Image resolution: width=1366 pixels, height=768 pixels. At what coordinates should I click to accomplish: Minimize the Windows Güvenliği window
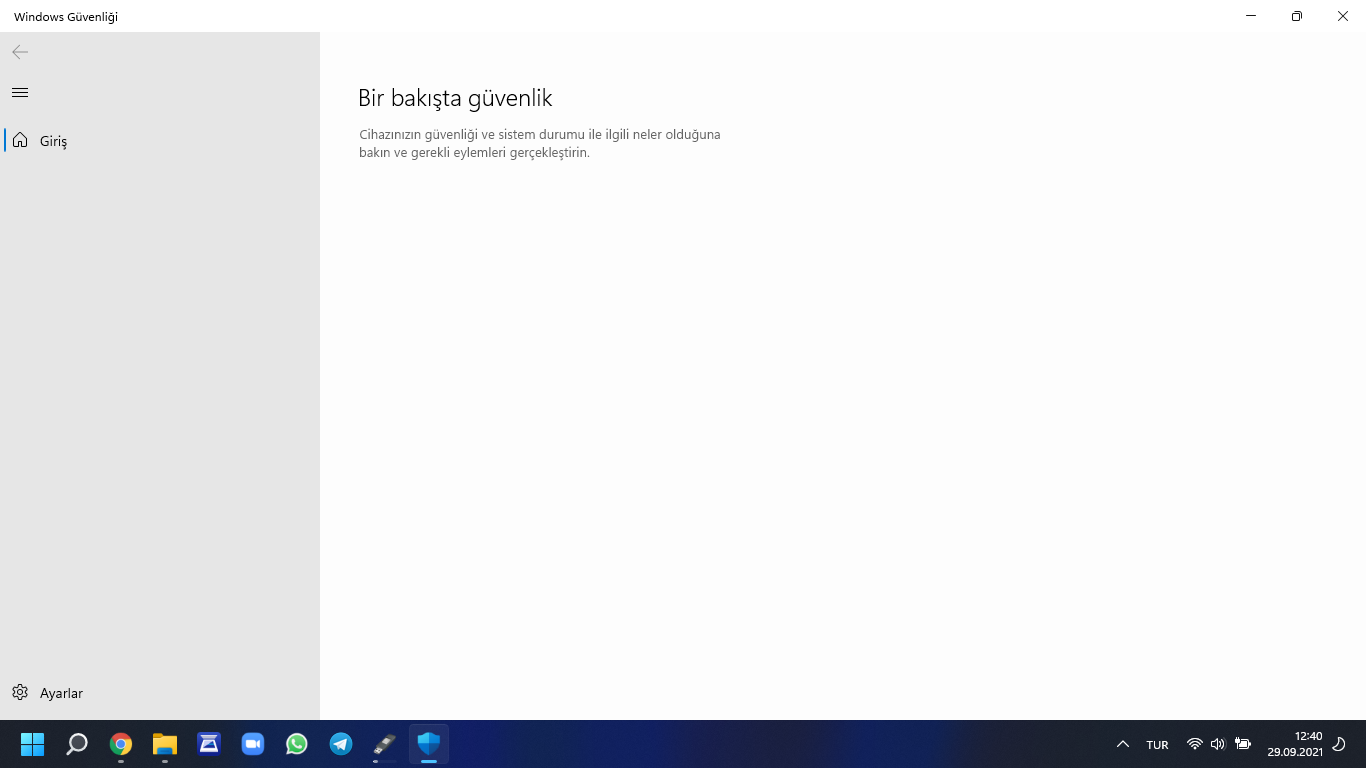pos(1251,16)
